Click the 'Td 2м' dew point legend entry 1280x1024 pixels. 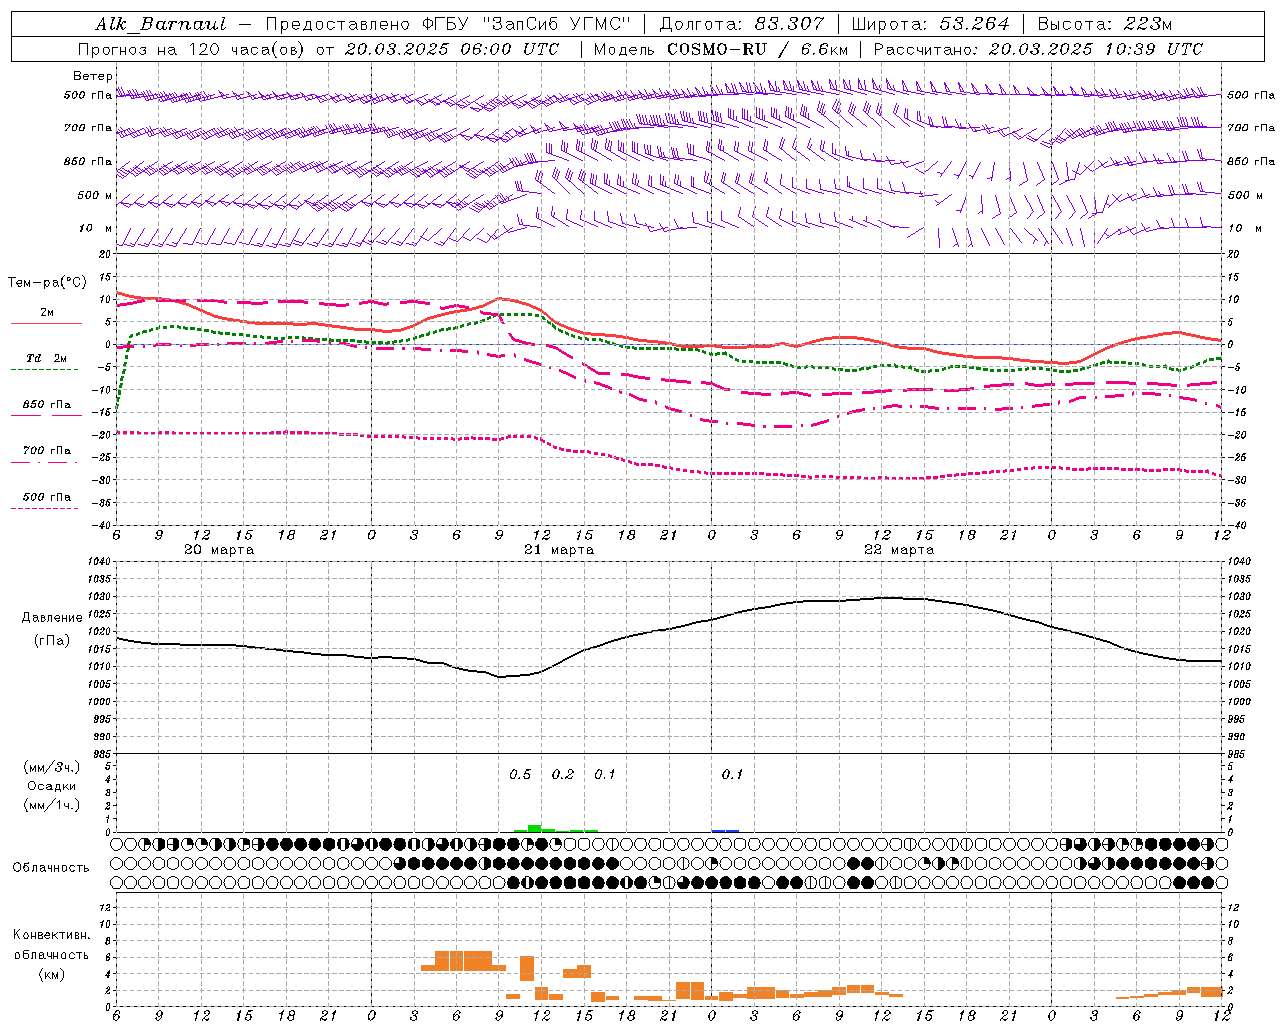coord(47,358)
